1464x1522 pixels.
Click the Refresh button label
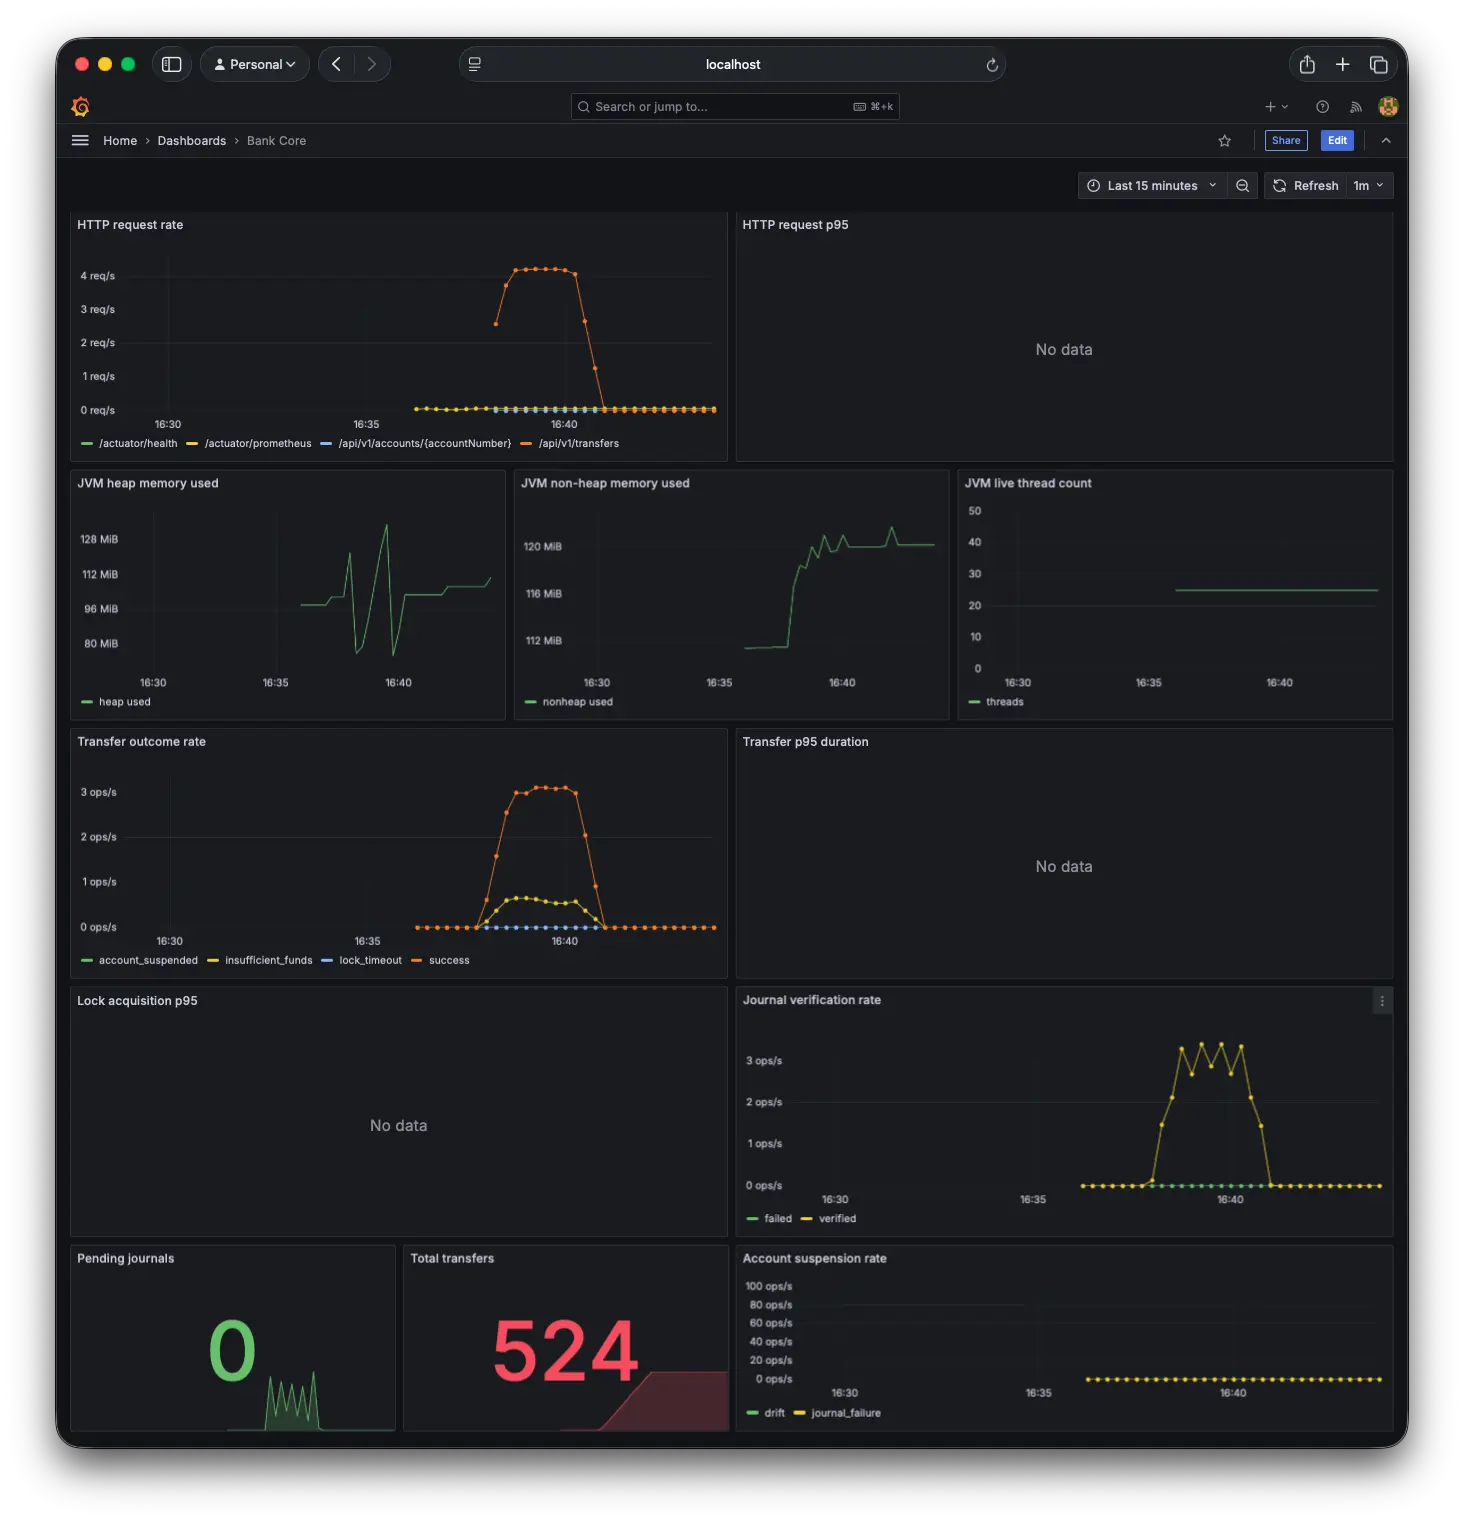click(1316, 186)
